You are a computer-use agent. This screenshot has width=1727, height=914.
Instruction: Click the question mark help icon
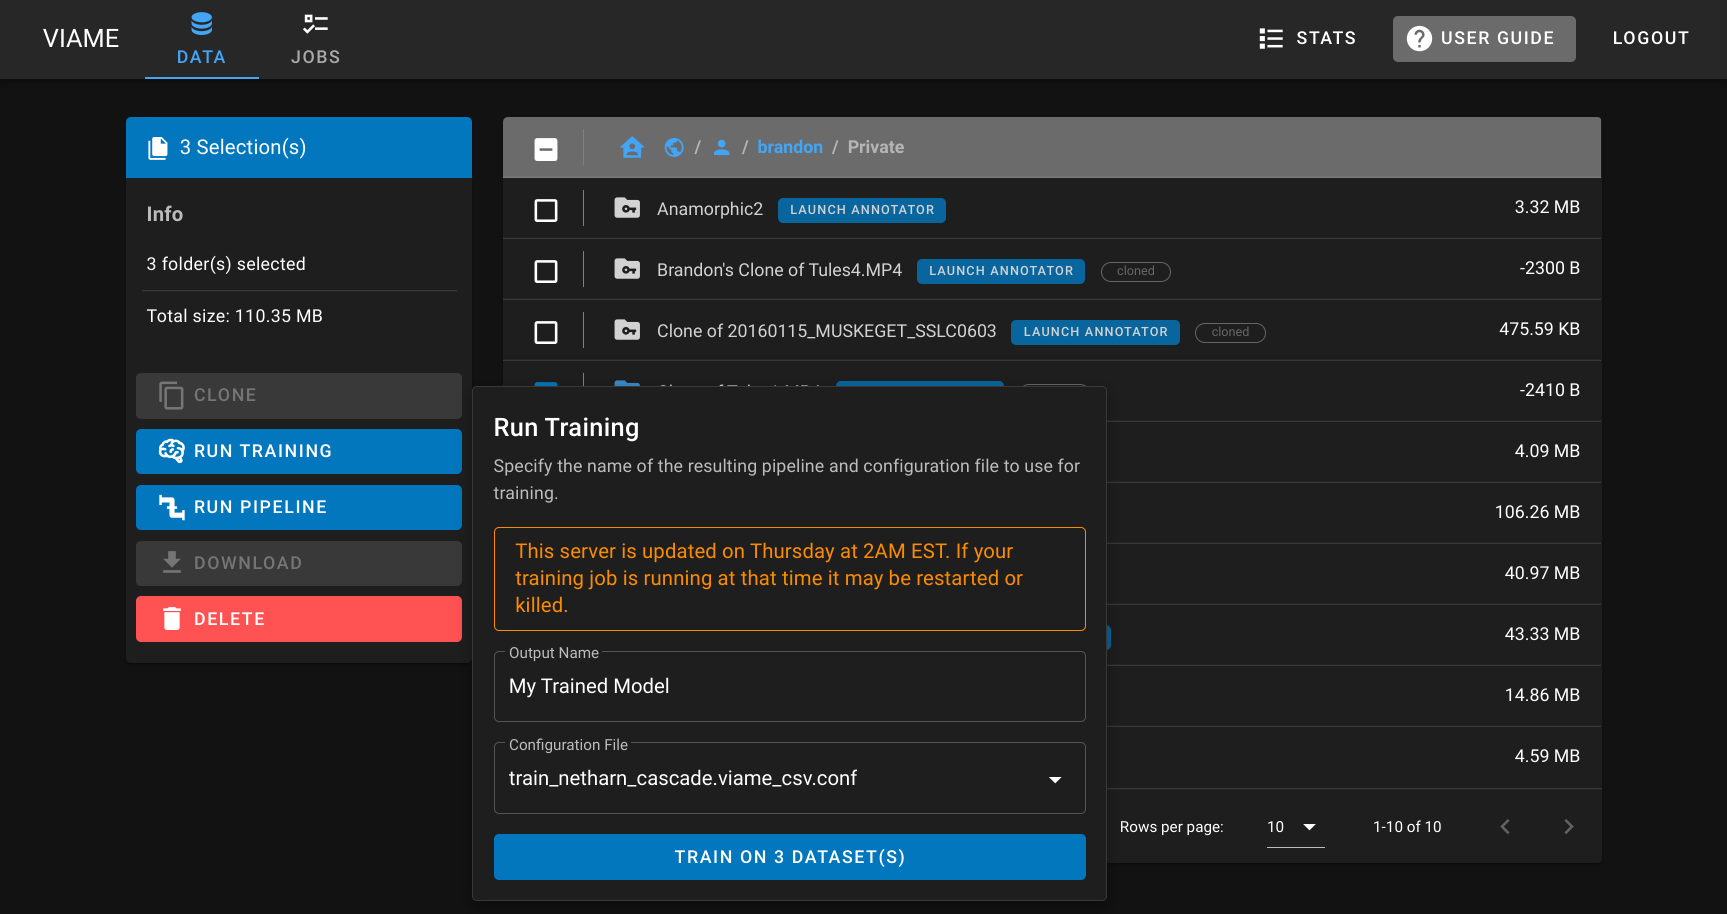click(1419, 38)
